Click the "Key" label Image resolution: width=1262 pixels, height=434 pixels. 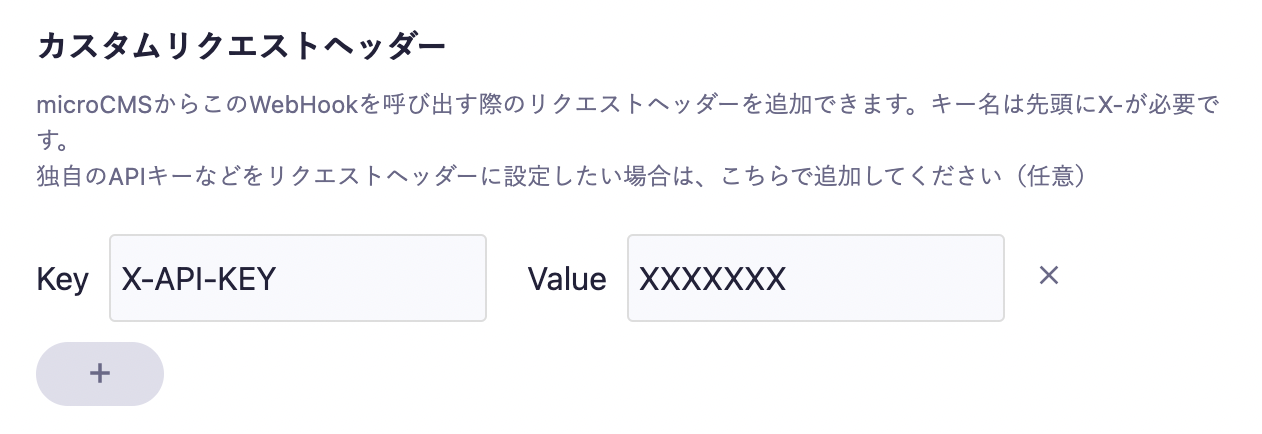pos(62,279)
